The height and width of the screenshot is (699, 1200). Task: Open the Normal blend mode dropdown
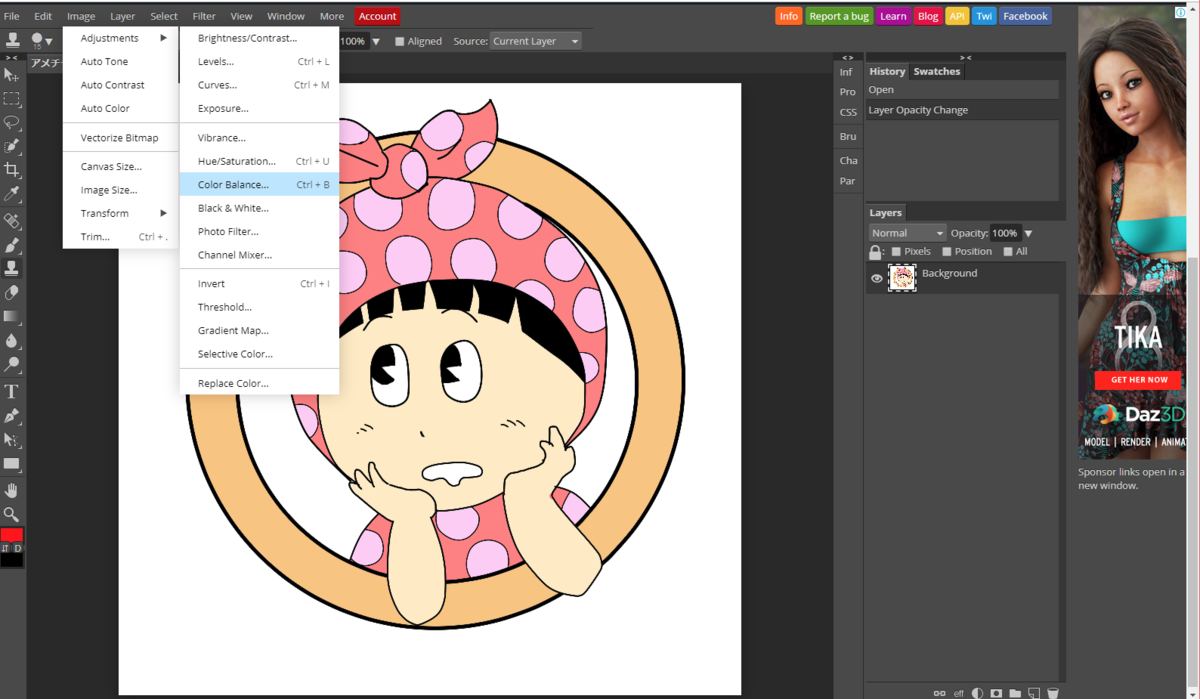click(907, 233)
